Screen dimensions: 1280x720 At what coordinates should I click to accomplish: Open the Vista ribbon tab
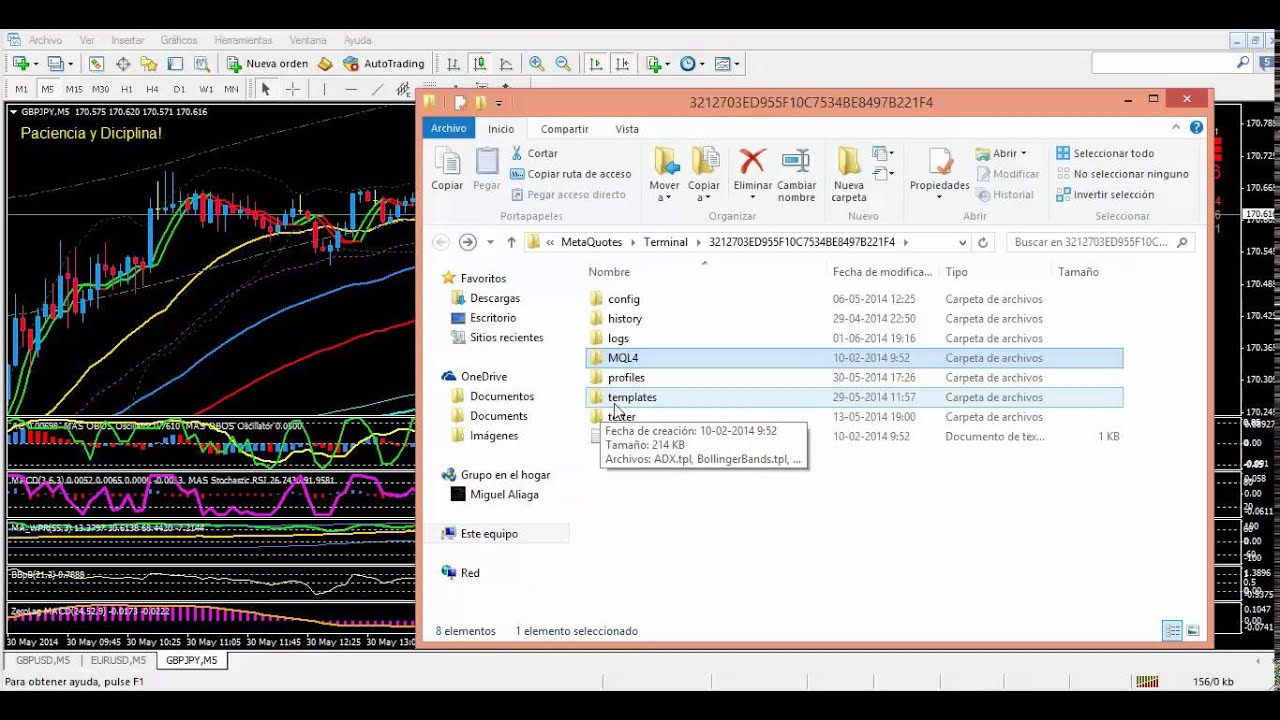tap(627, 129)
